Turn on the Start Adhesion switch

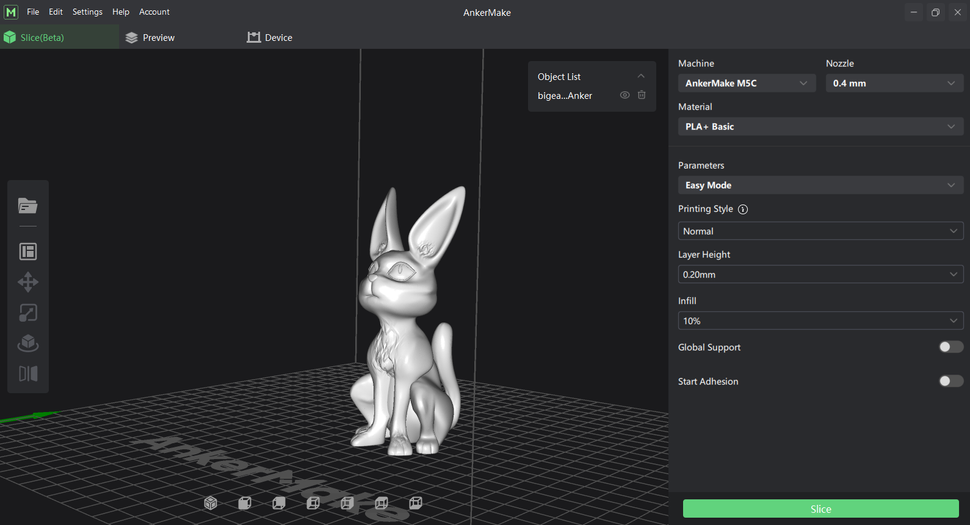point(950,381)
